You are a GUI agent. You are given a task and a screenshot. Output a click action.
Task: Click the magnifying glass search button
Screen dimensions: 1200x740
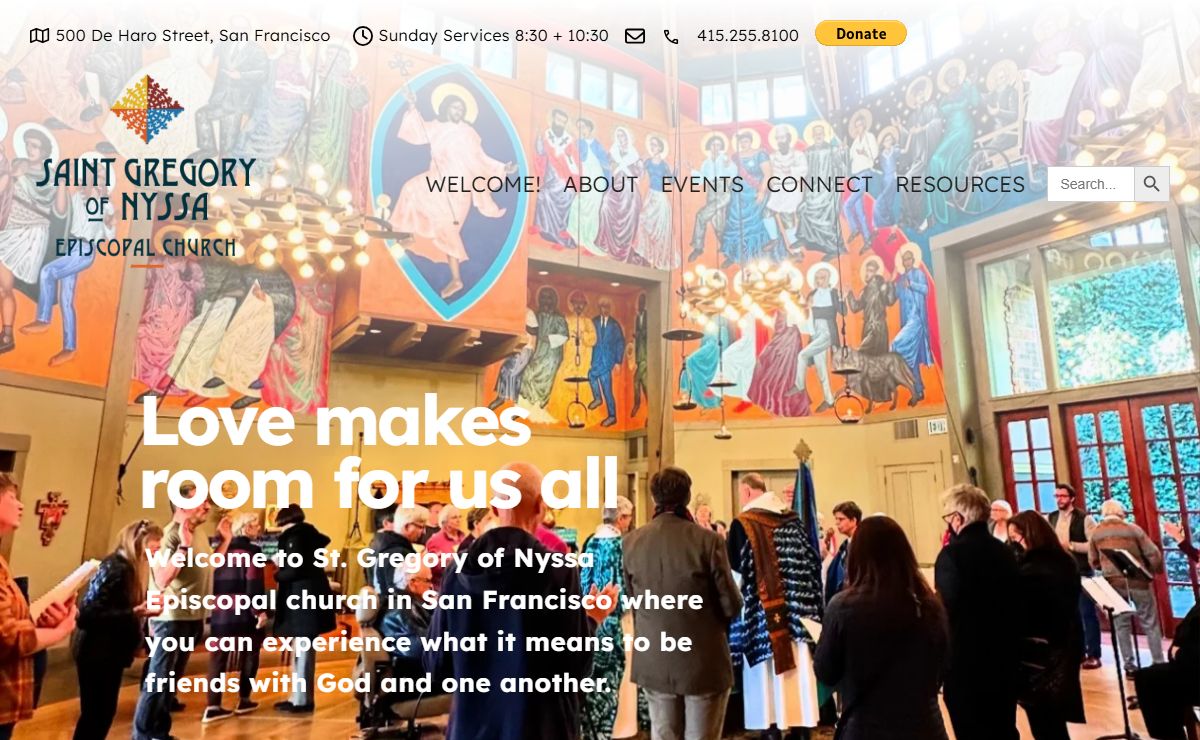(1152, 184)
